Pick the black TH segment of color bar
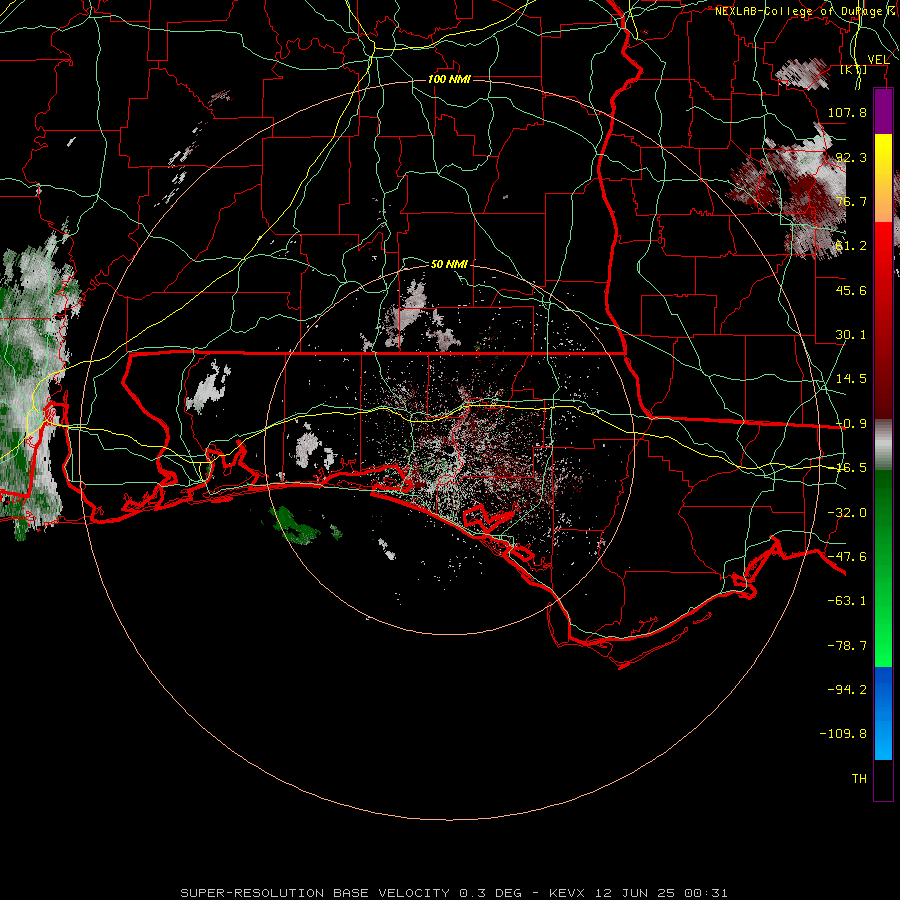Image resolution: width=900 pixels, height=900 pixels. tap(883, 780)
